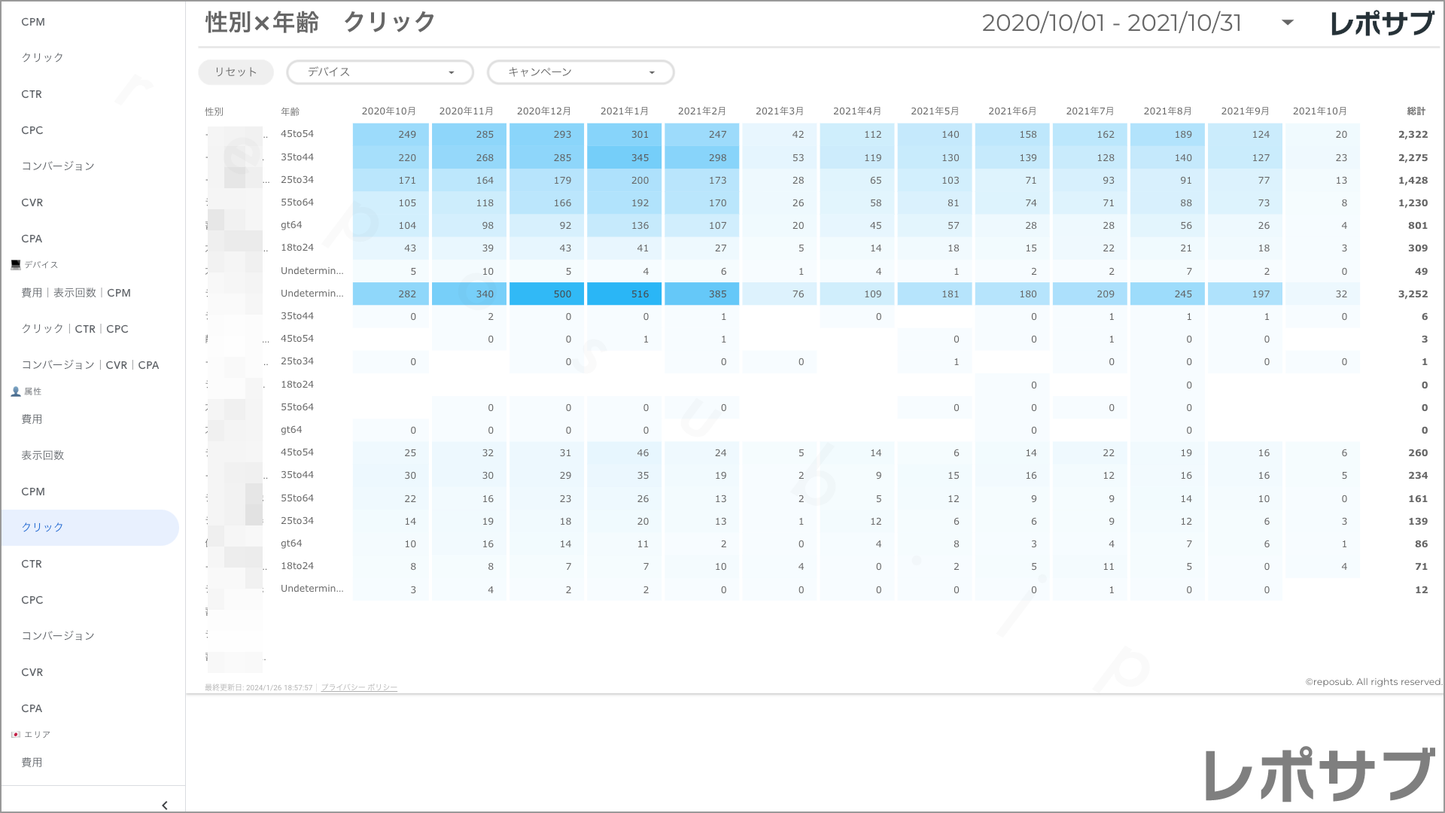
Task: Navigate to コンバージョン｜CVR｜CPA page
Action: [90, 365]
